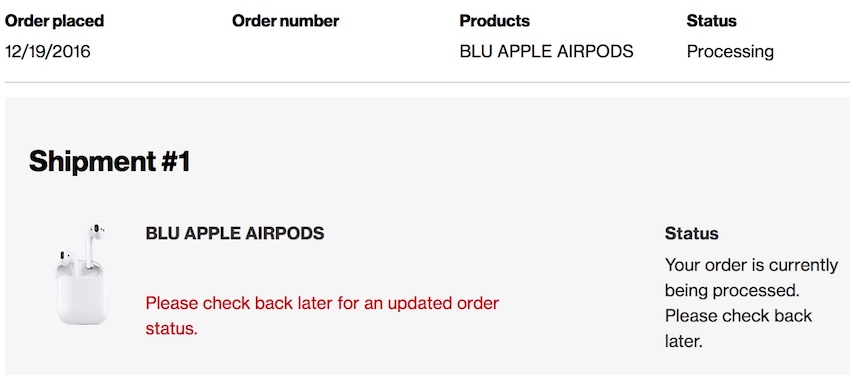
Task: Click the red check back later message
Action: click(x=322, y=315)
